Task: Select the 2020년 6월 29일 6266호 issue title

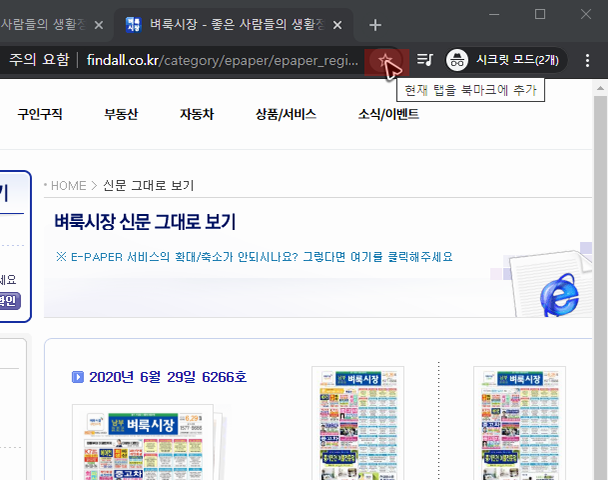Action: [168, 377]
